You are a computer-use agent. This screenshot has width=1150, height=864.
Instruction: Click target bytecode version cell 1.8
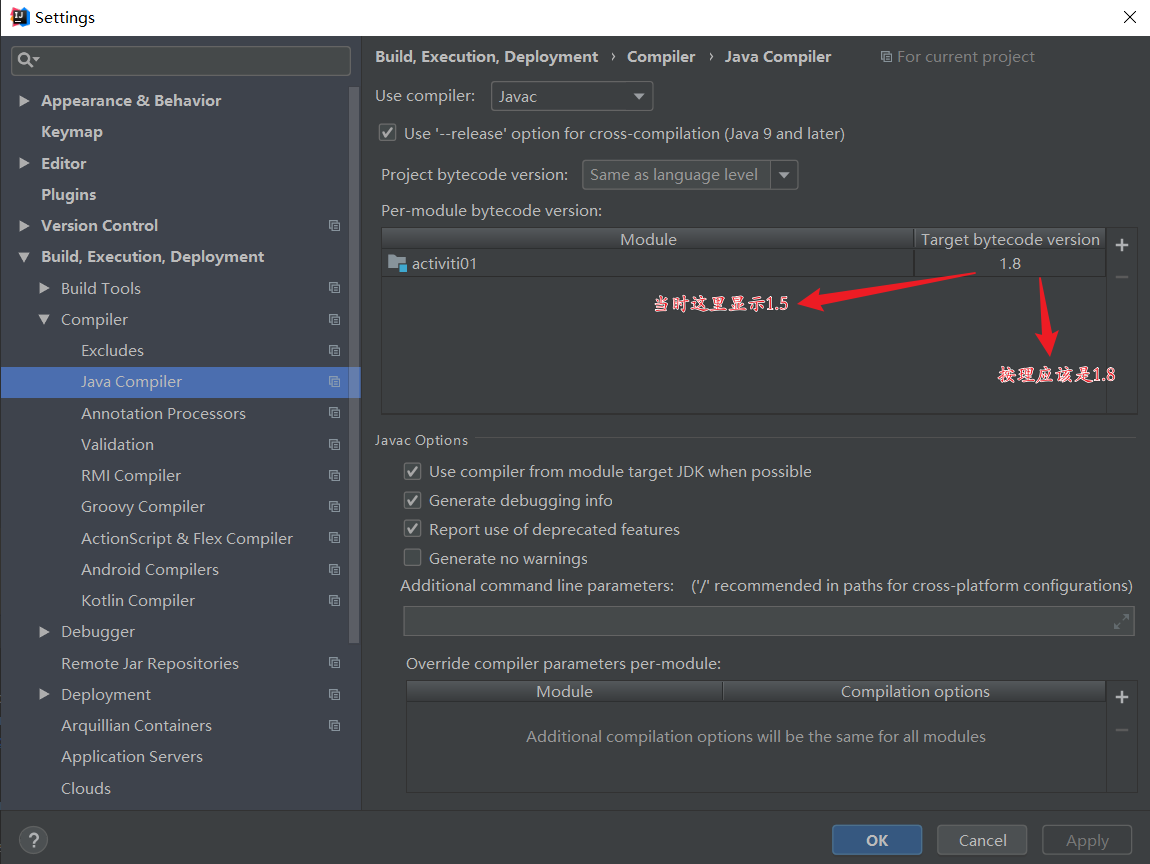1009,263
